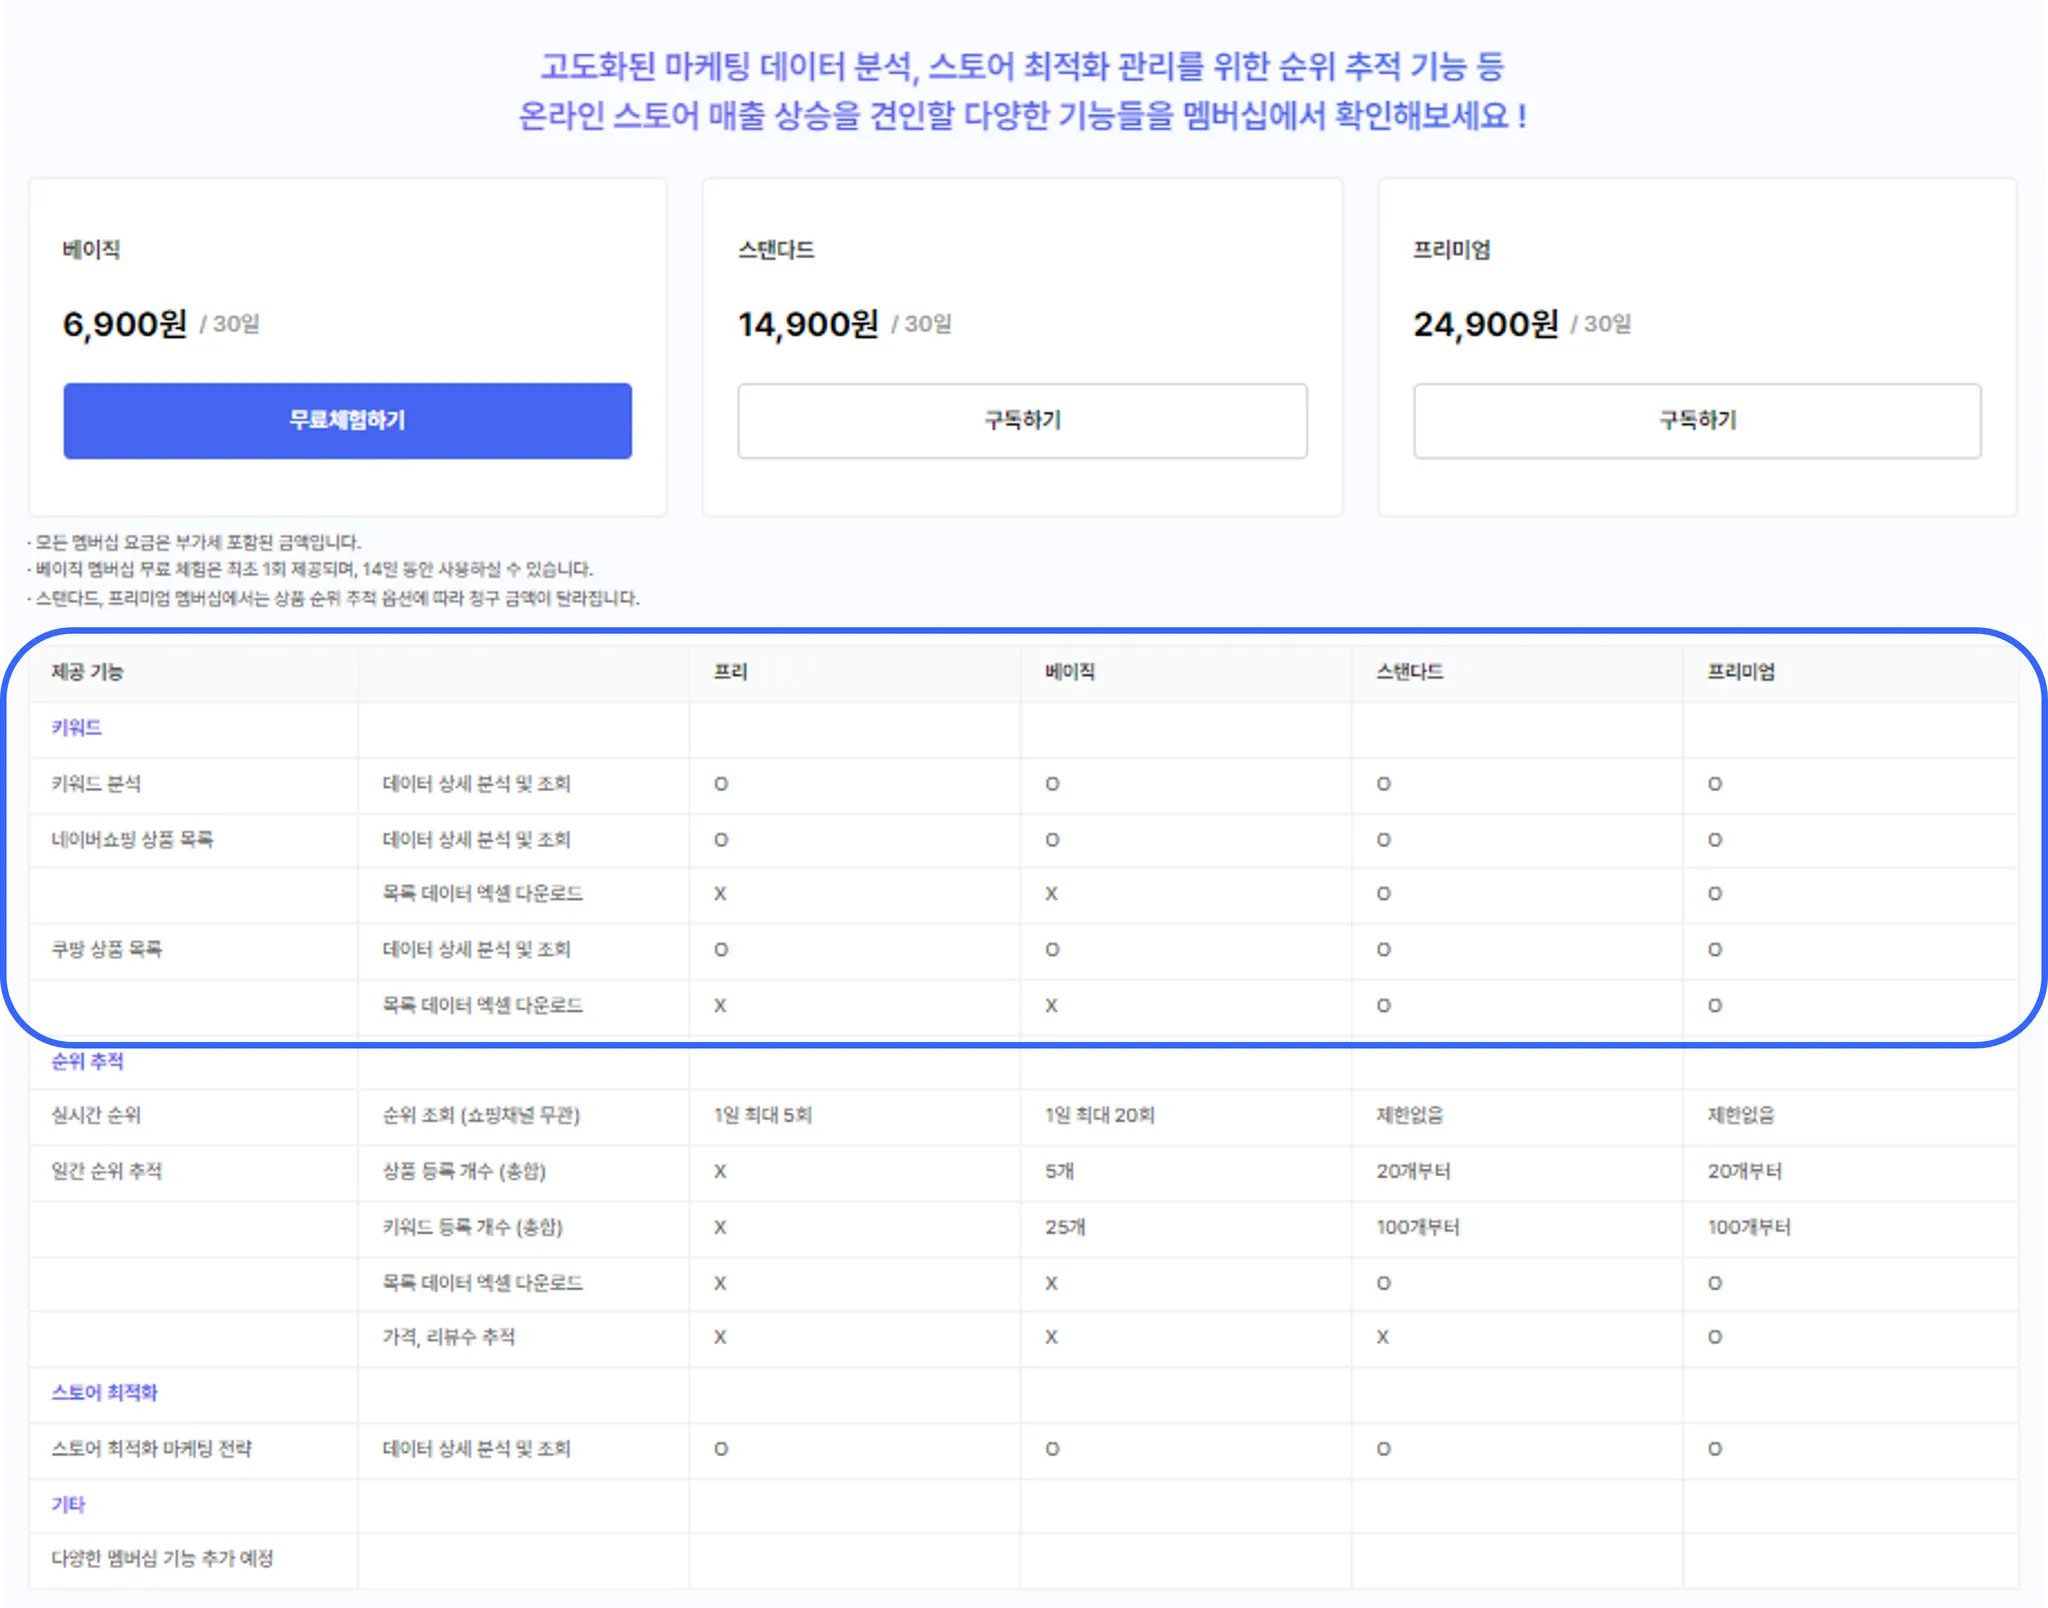Click the 스토어 최적화 section heading
Image resolution: width=2048 pixels, height=1608 pixels.
[105, 1393]
